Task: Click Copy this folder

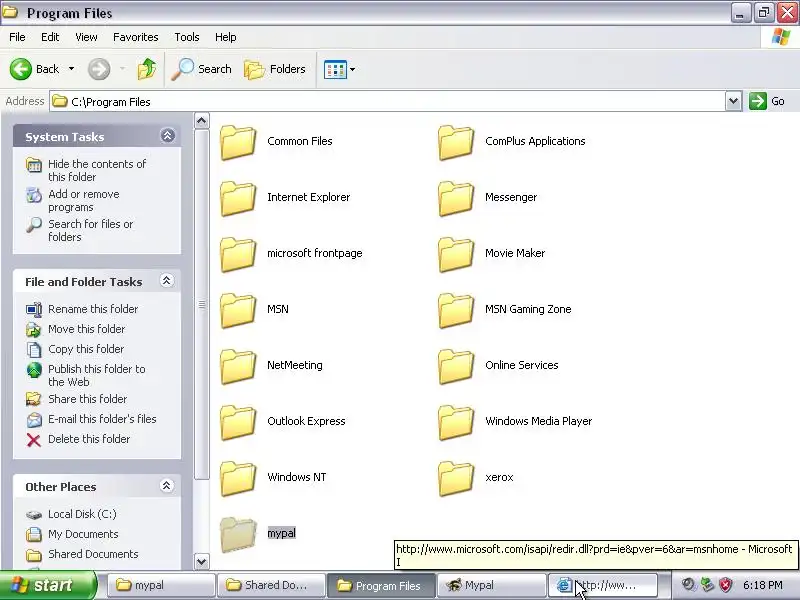Action: [86, 349]
